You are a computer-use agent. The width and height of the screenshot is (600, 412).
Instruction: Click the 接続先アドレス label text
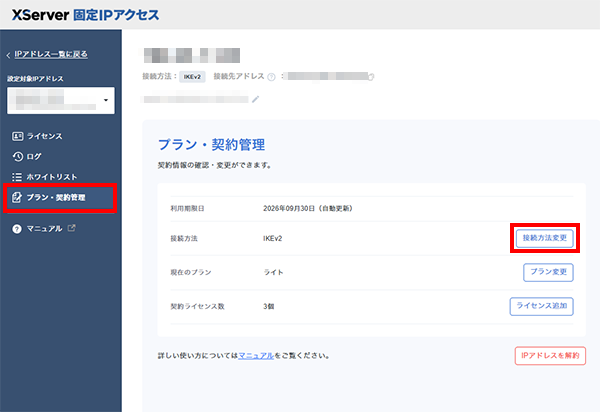(x=239, y=77)
